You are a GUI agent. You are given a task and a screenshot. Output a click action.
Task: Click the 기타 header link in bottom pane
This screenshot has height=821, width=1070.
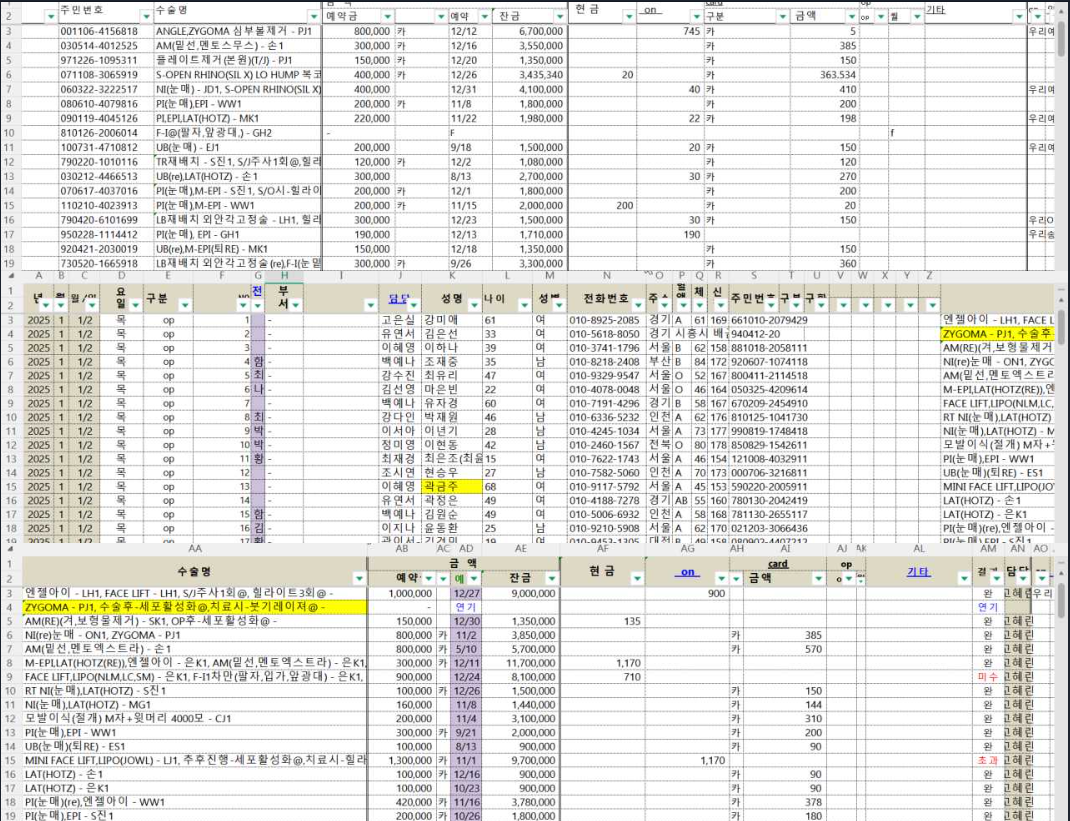918,572
